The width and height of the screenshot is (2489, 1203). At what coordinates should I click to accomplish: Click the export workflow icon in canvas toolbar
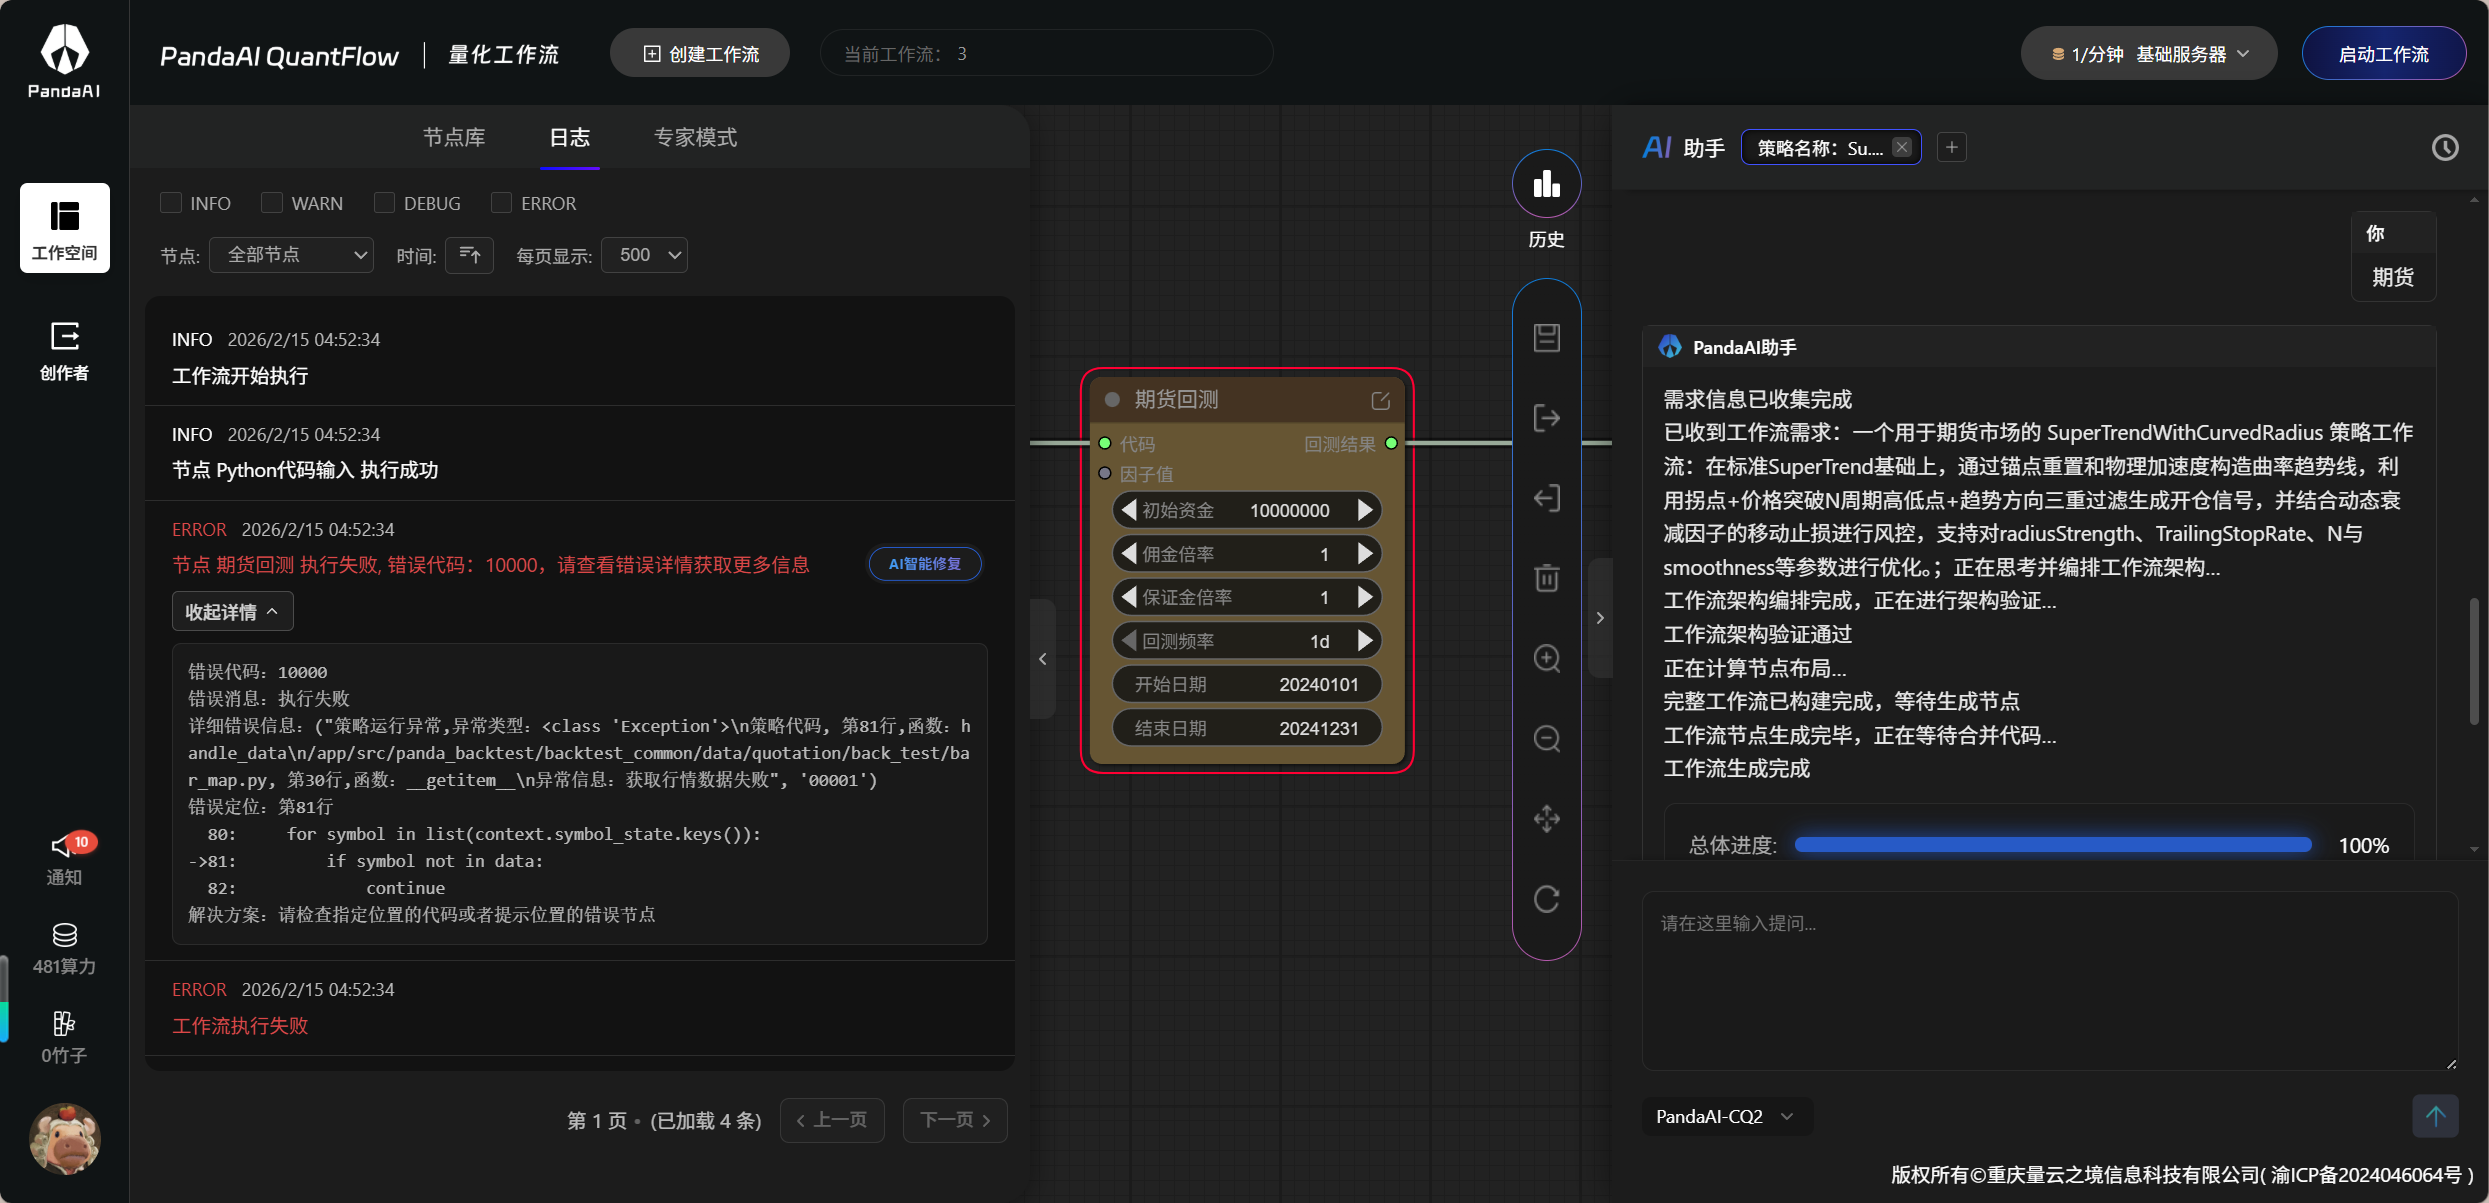1547,418
